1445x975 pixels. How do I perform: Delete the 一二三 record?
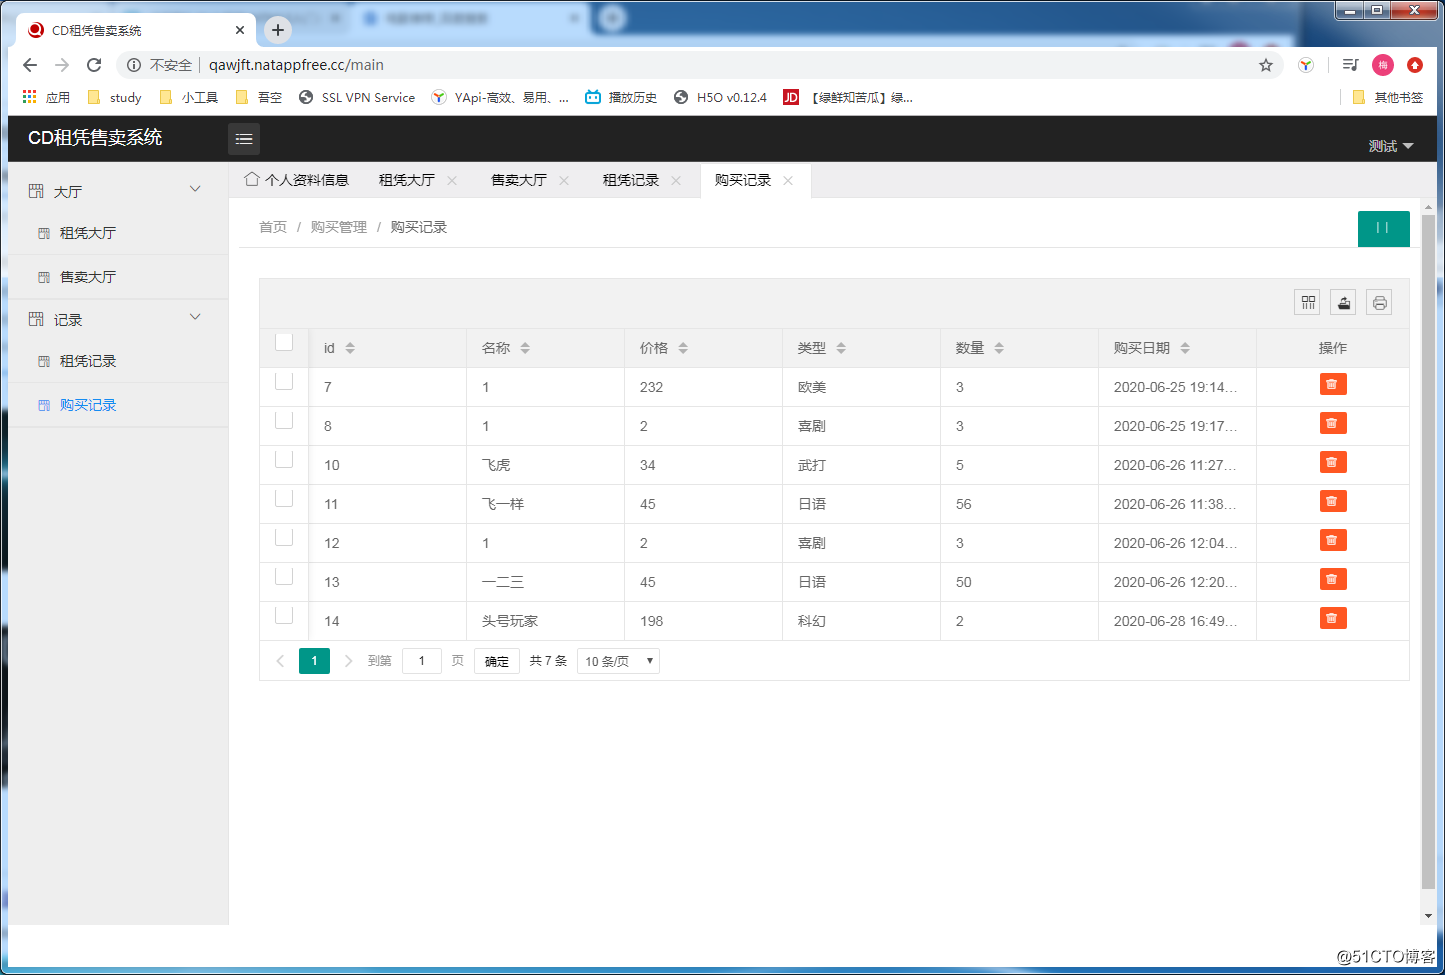(1333, 579)
